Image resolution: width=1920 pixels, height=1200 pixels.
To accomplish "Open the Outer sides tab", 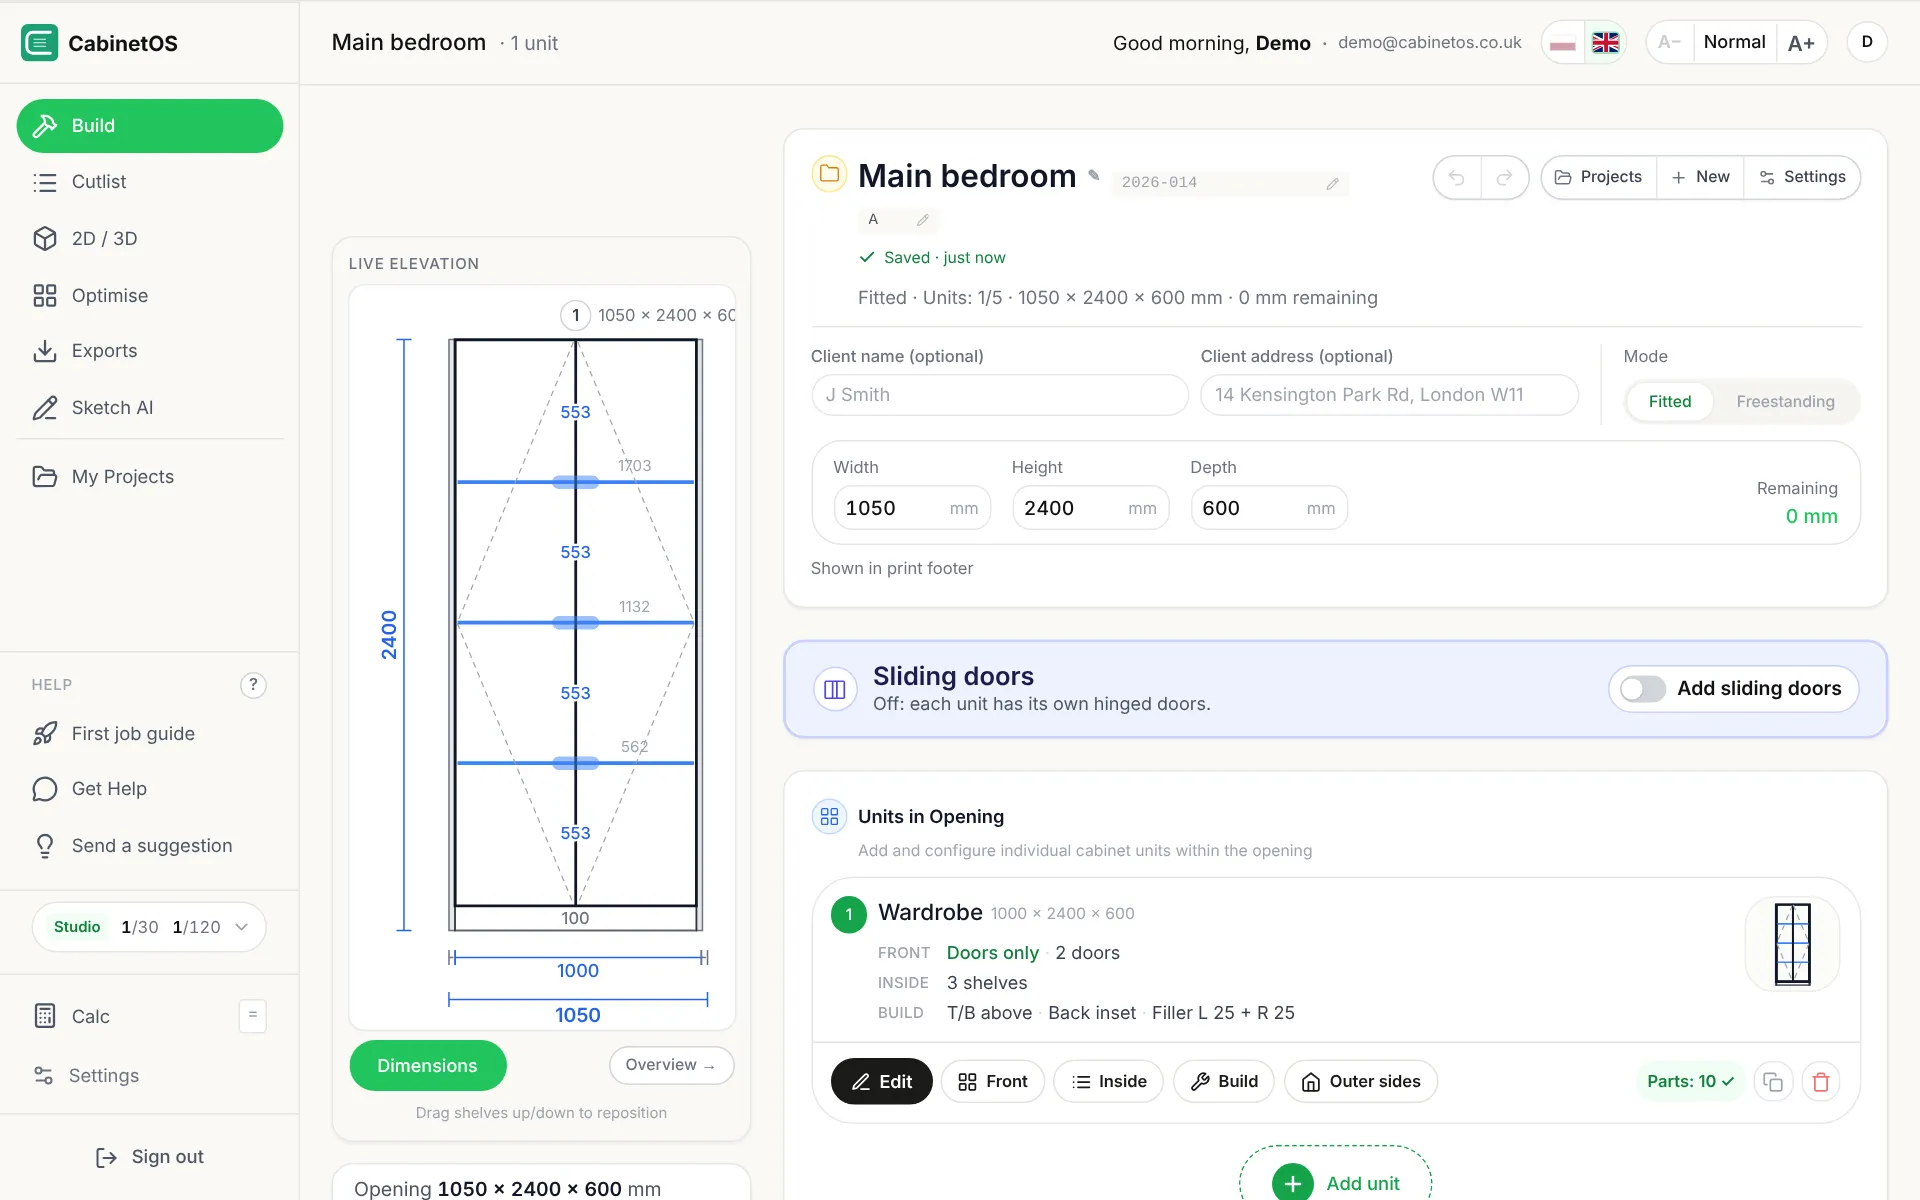I will point(1361,1082).
